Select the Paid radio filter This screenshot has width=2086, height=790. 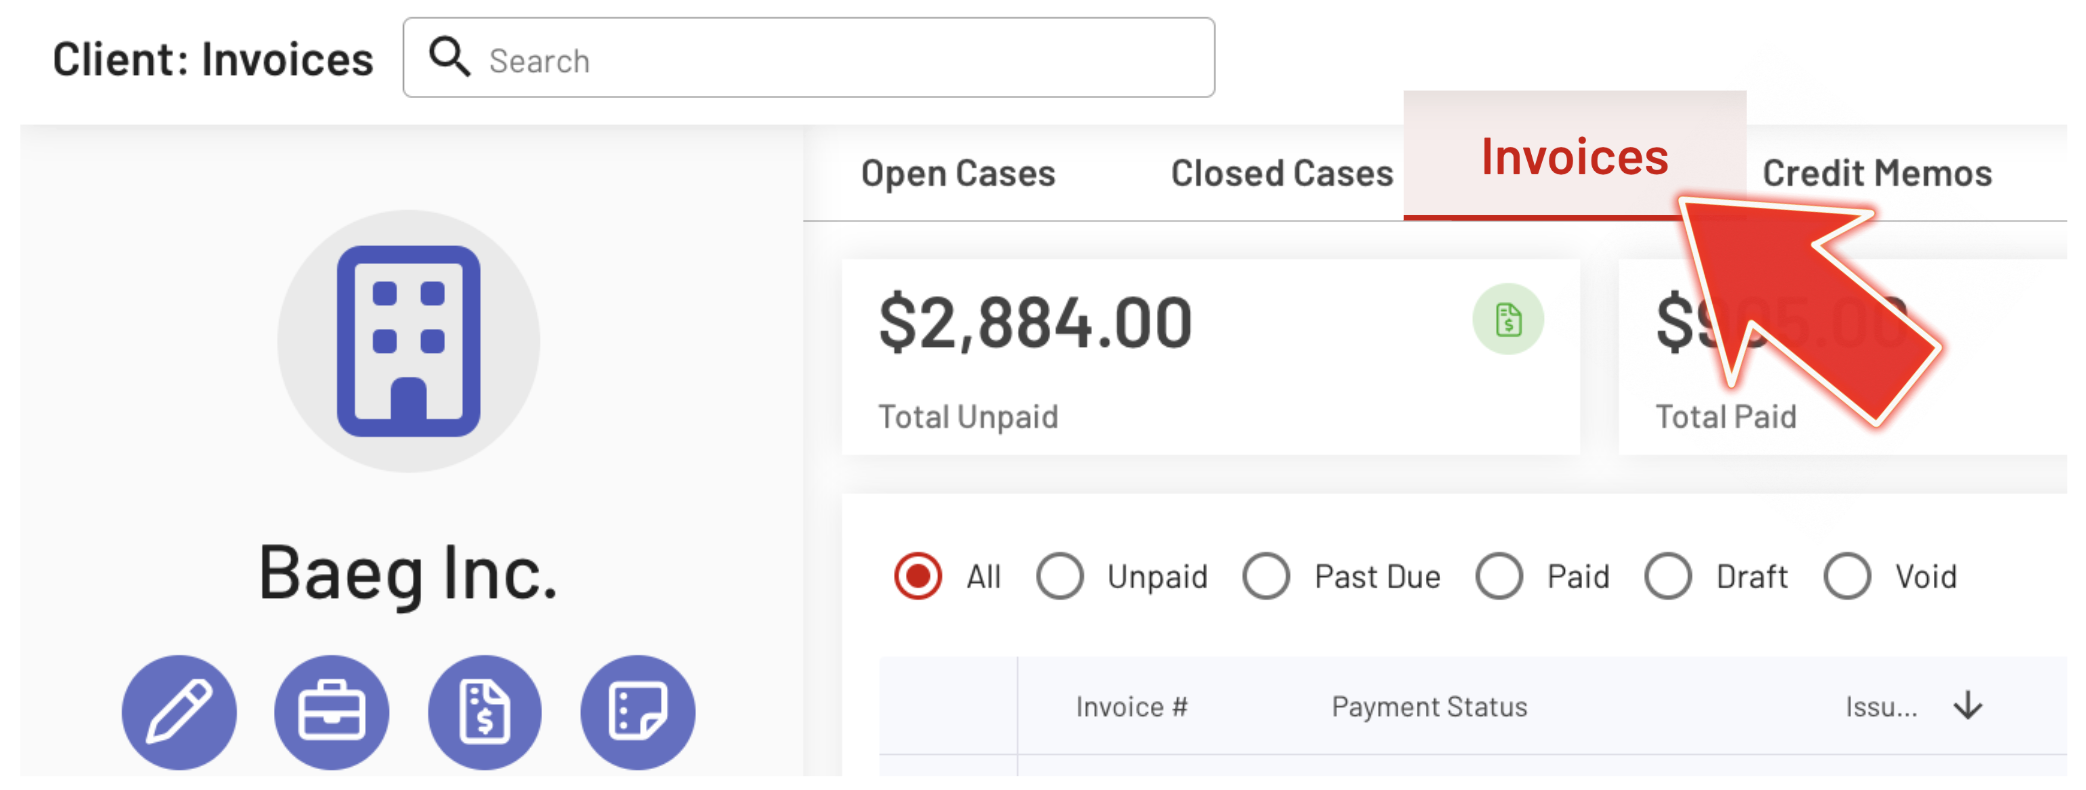1499,576
